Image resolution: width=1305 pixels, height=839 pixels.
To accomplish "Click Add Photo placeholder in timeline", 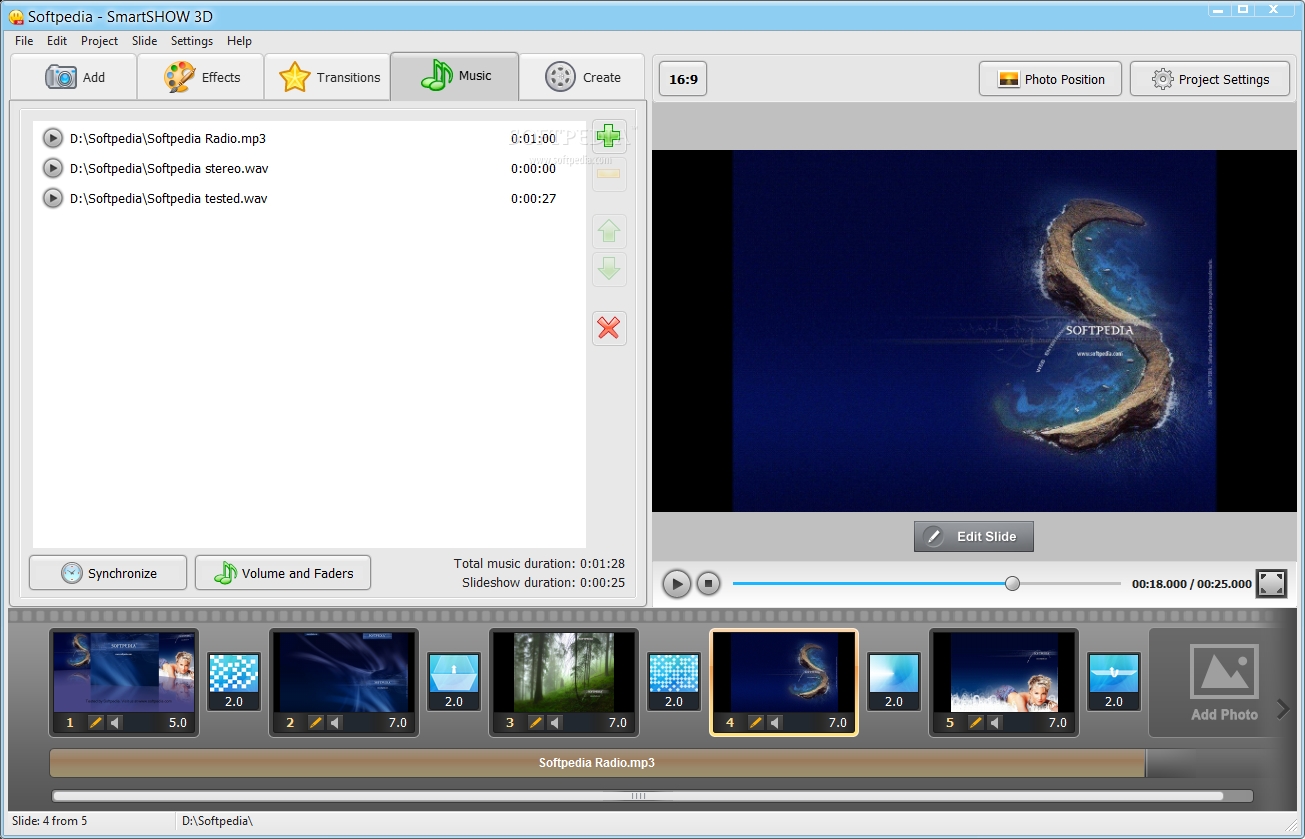I will (x=1224, y=683).
